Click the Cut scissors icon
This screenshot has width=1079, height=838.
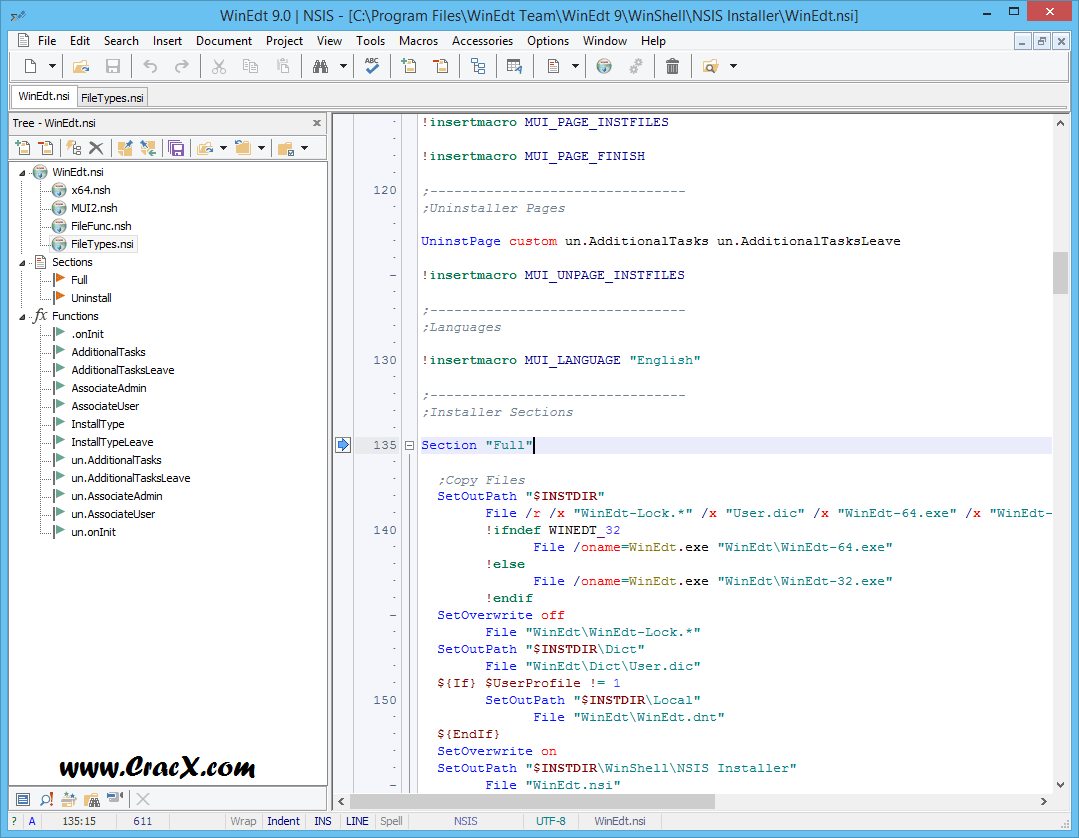(219, 67)
